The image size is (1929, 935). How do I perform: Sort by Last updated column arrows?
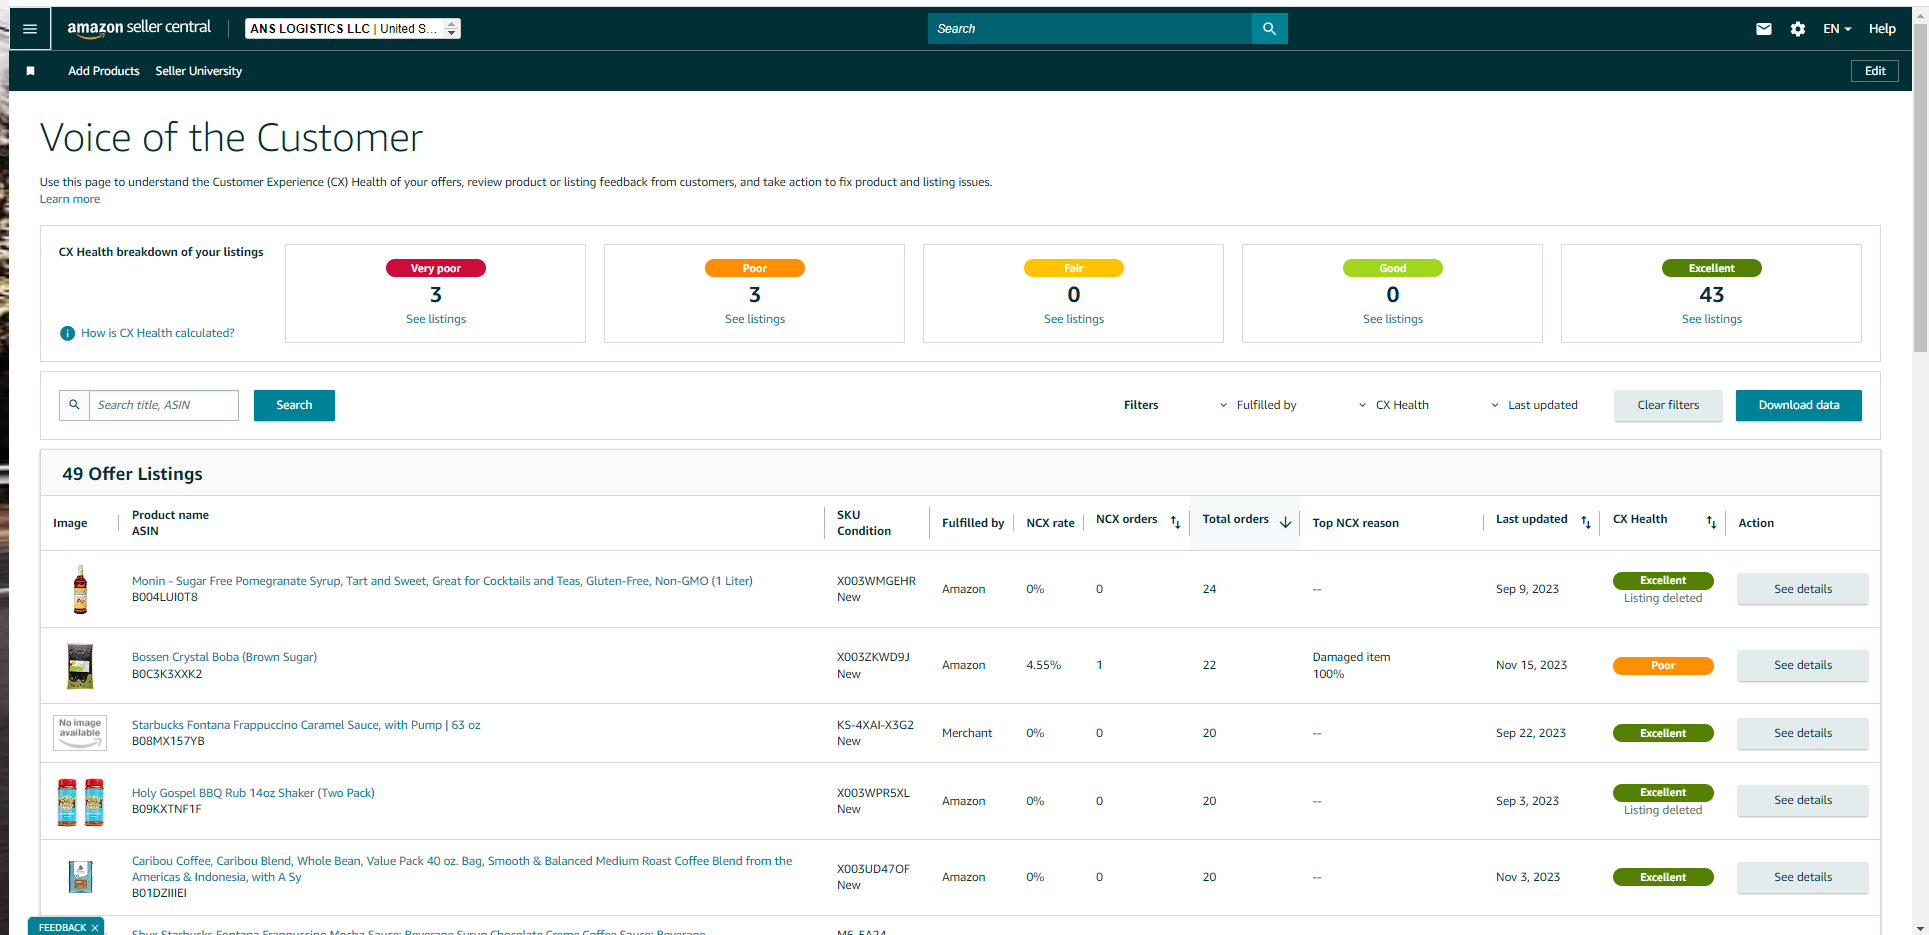pos(1586,522)
